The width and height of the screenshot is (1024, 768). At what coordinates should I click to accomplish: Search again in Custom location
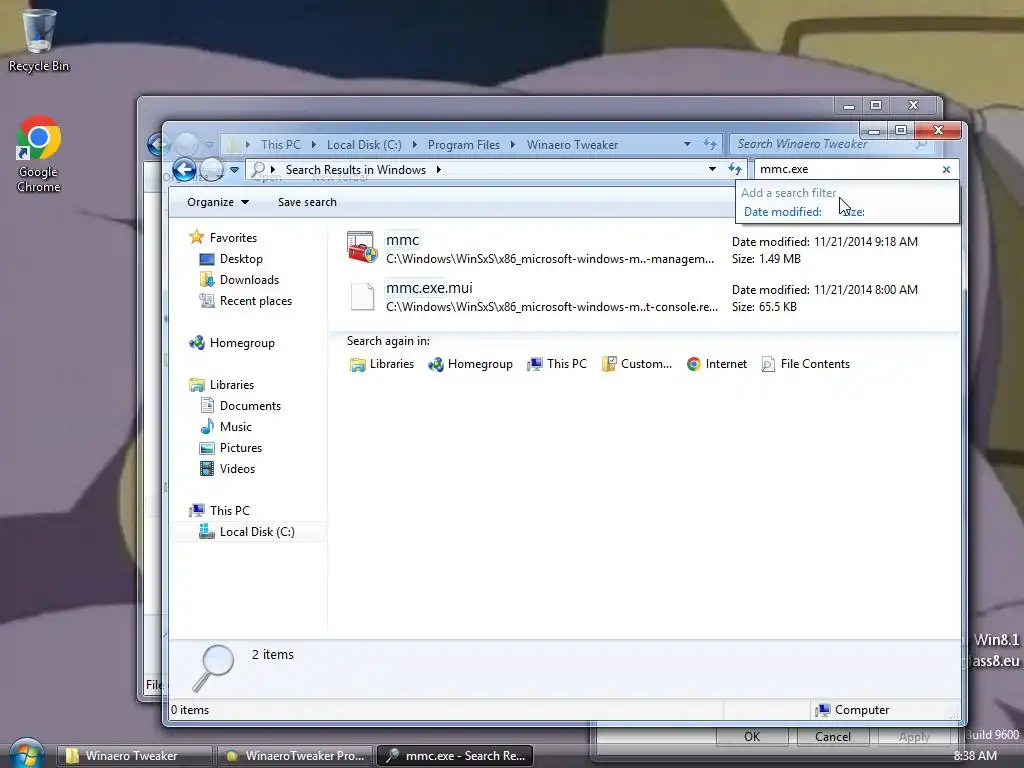pyautogui.click(x=637, y=364)
